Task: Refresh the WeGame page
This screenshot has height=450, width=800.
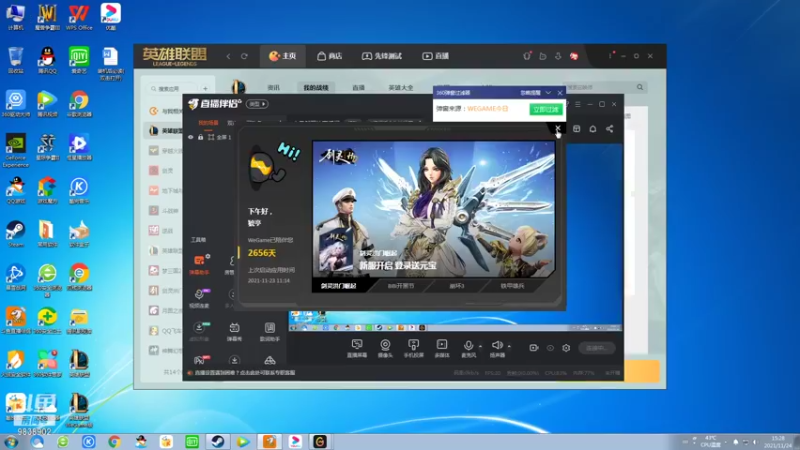Action: coord(244,56)
